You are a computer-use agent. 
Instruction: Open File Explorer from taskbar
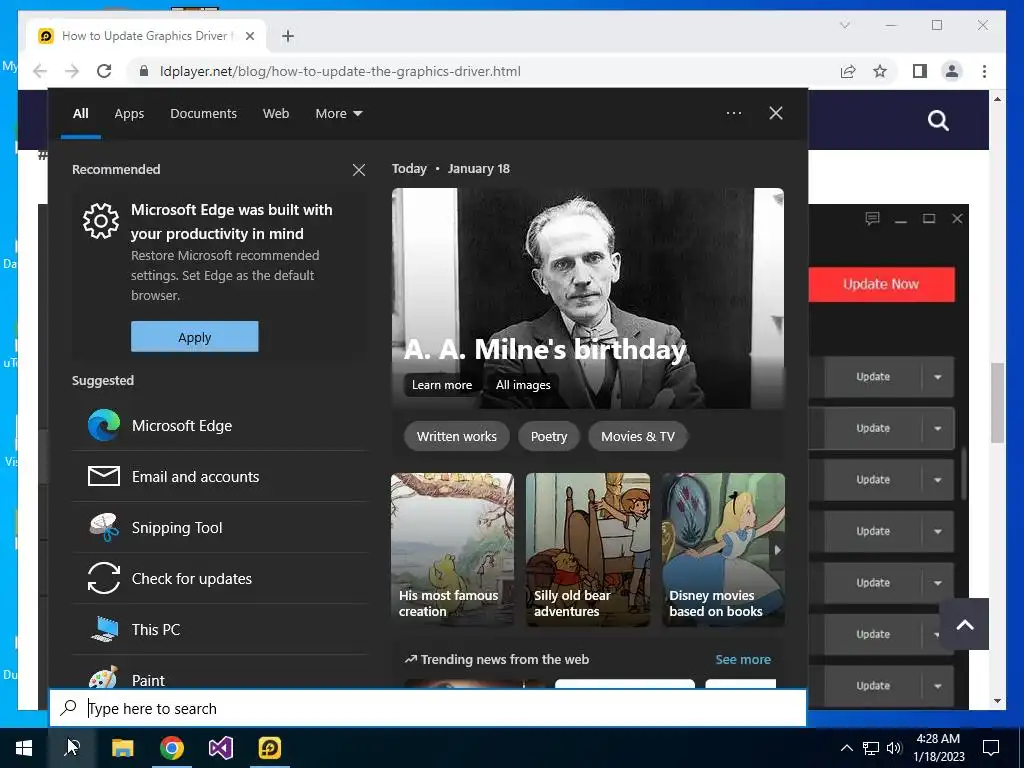[x=123, y=748]
